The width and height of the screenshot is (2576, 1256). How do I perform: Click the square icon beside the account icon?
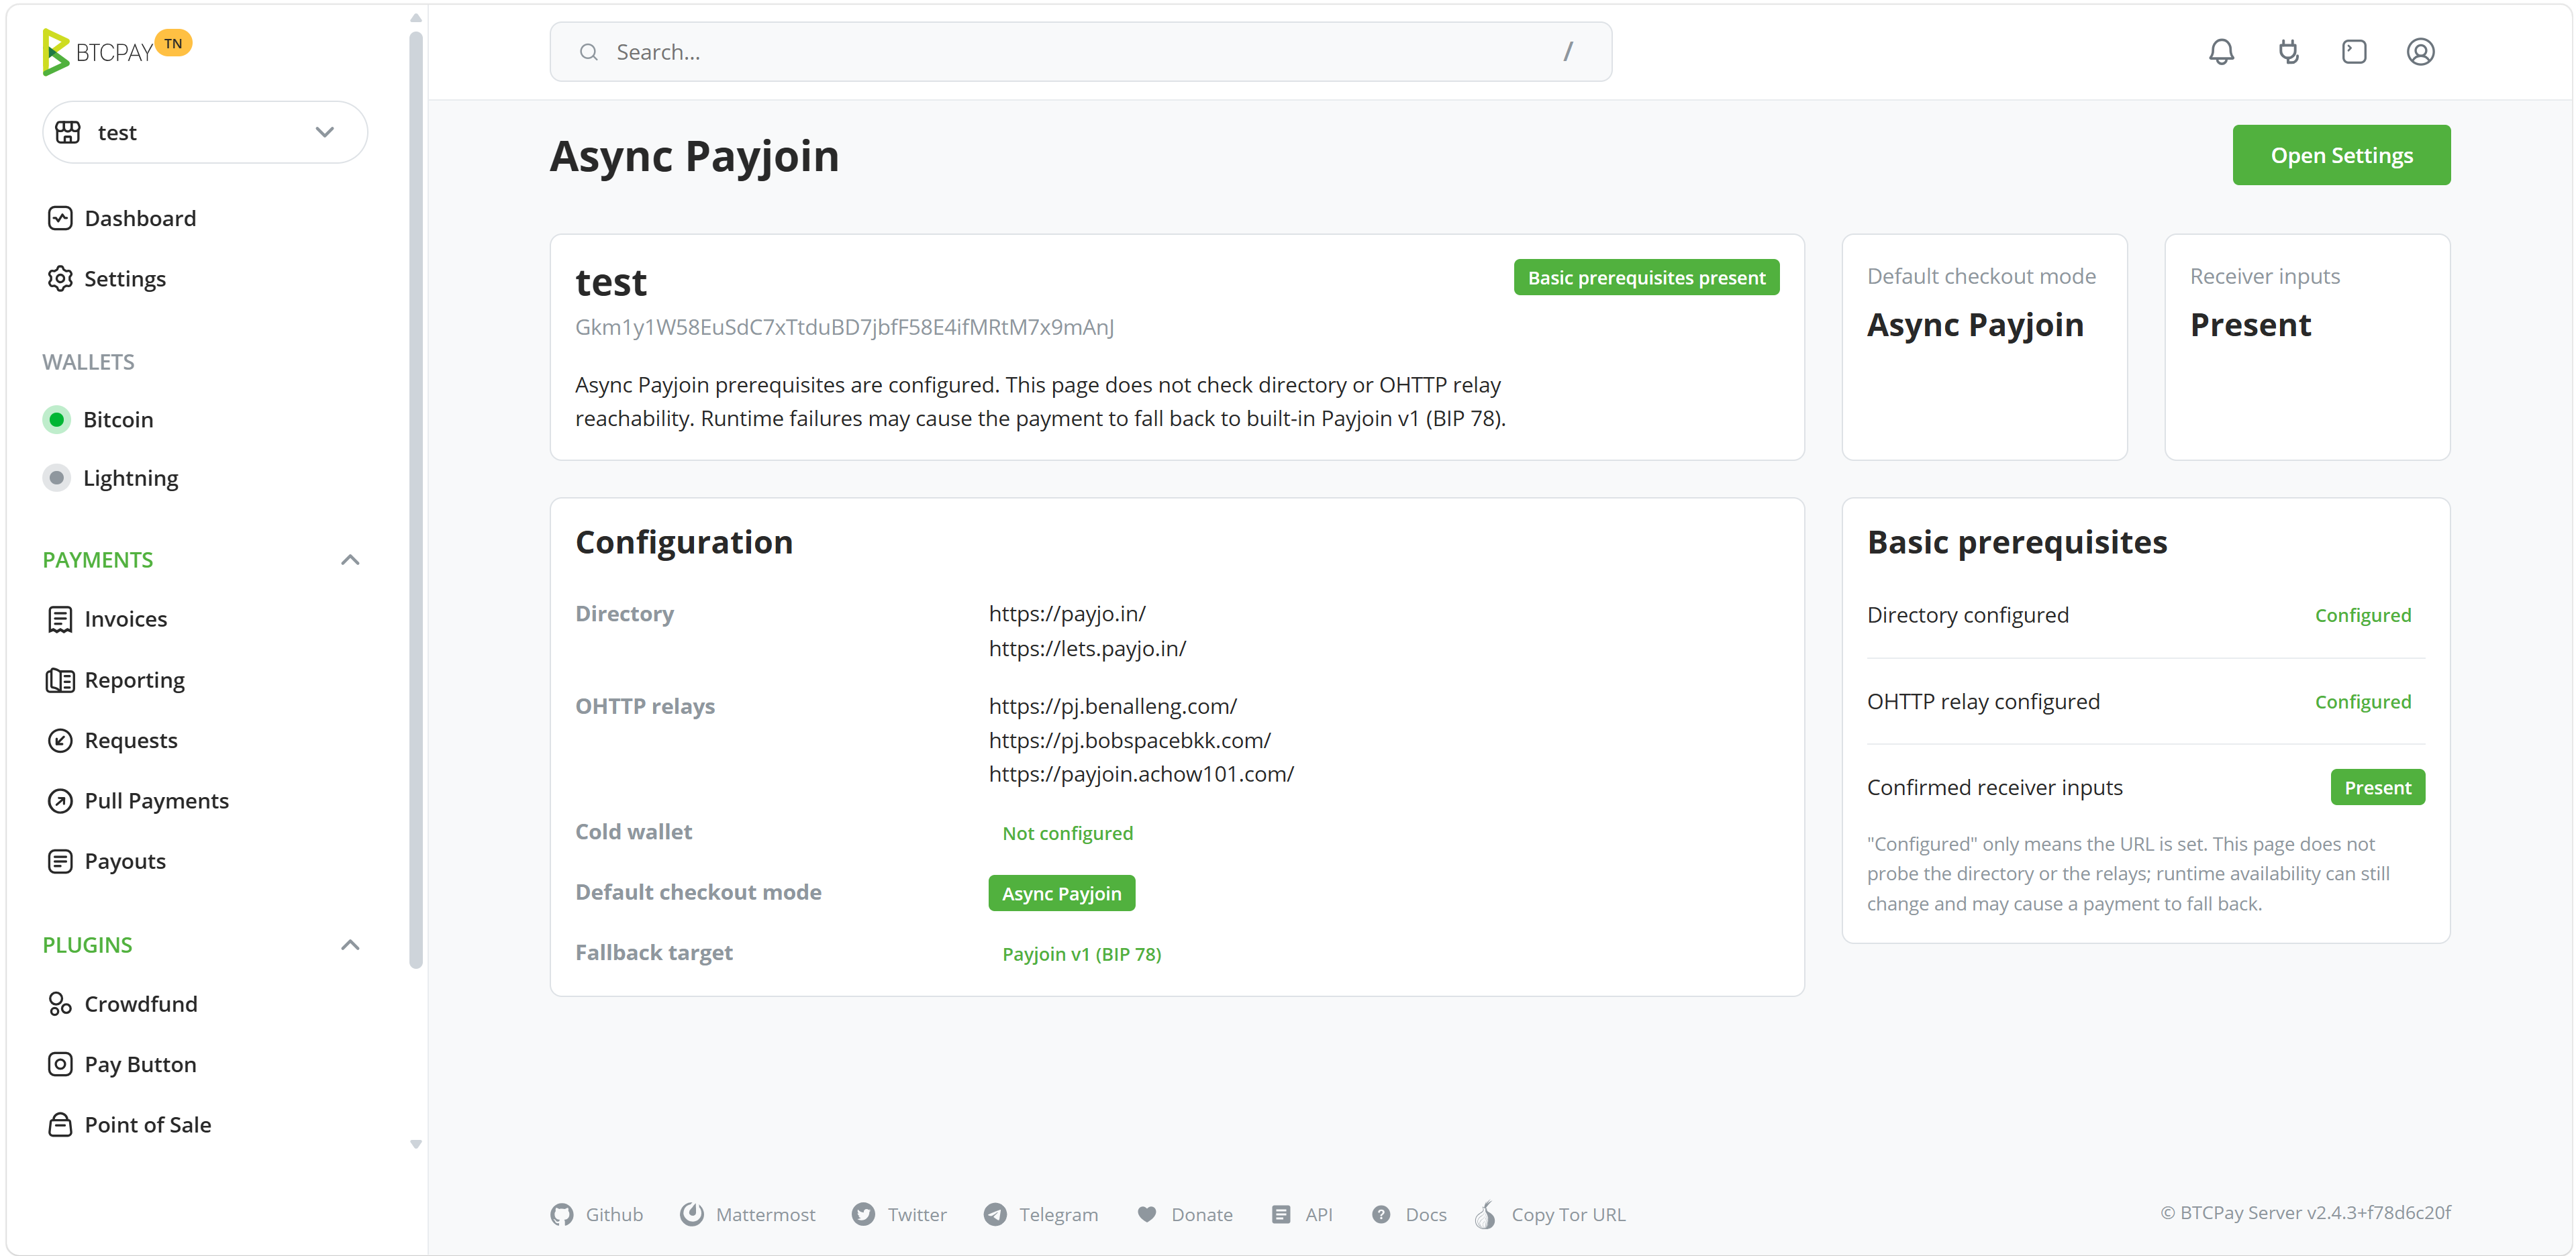(2354, 52)
